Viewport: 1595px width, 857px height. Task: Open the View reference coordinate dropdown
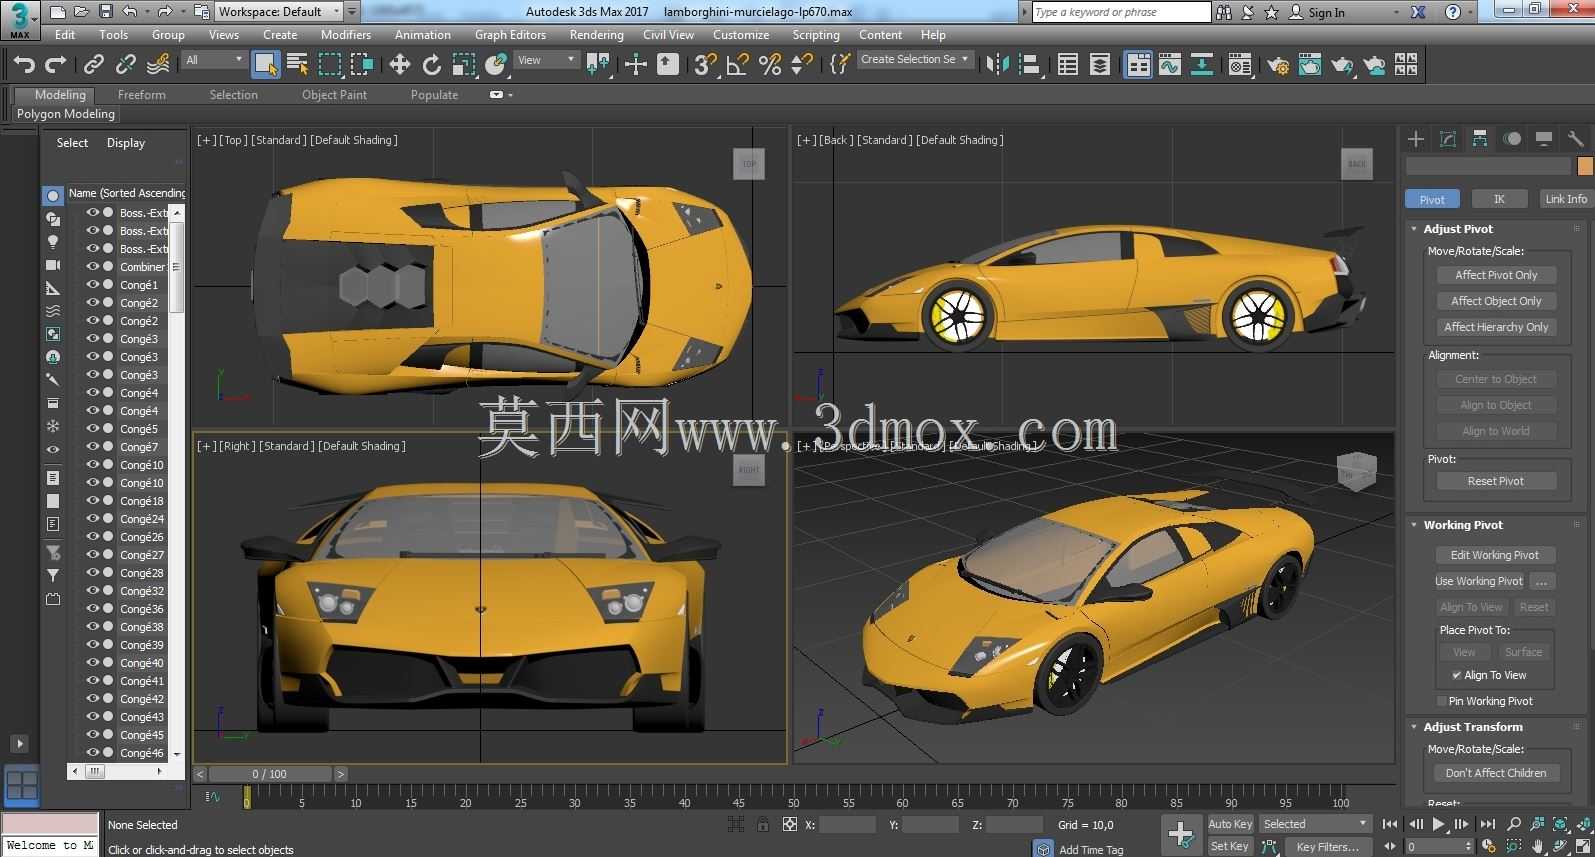pos(546,60)
